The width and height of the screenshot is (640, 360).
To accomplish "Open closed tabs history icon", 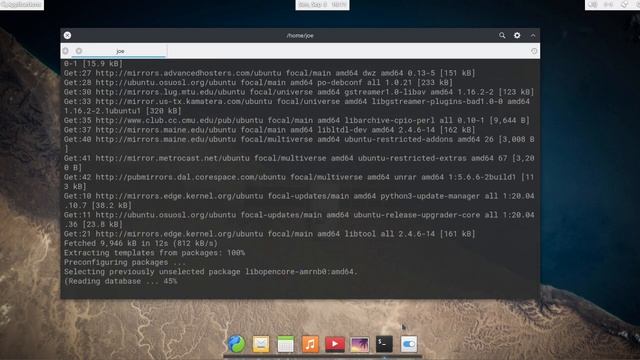I will (534, 51).
